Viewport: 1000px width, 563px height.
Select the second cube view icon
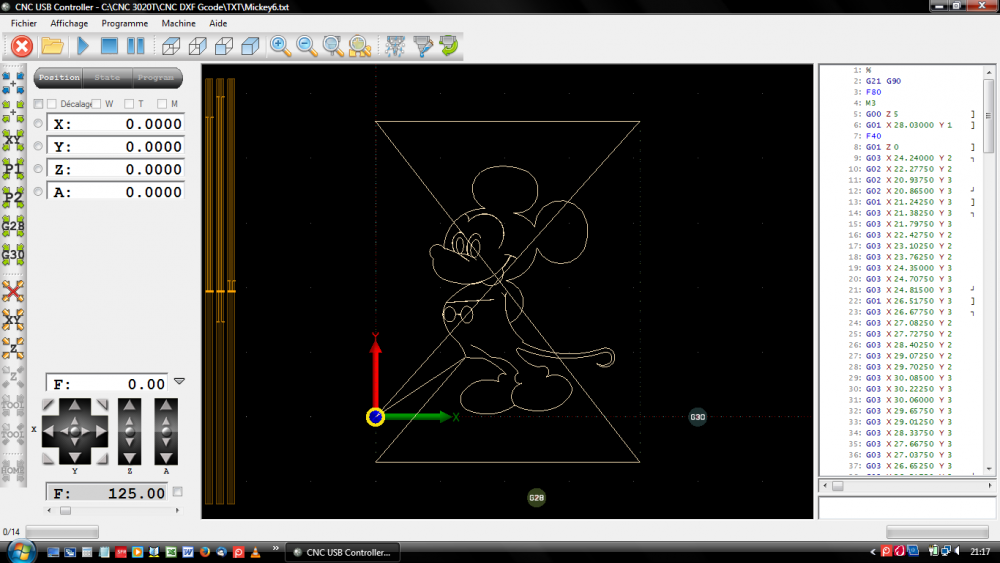pyautogui.click(x=198, y=46)
